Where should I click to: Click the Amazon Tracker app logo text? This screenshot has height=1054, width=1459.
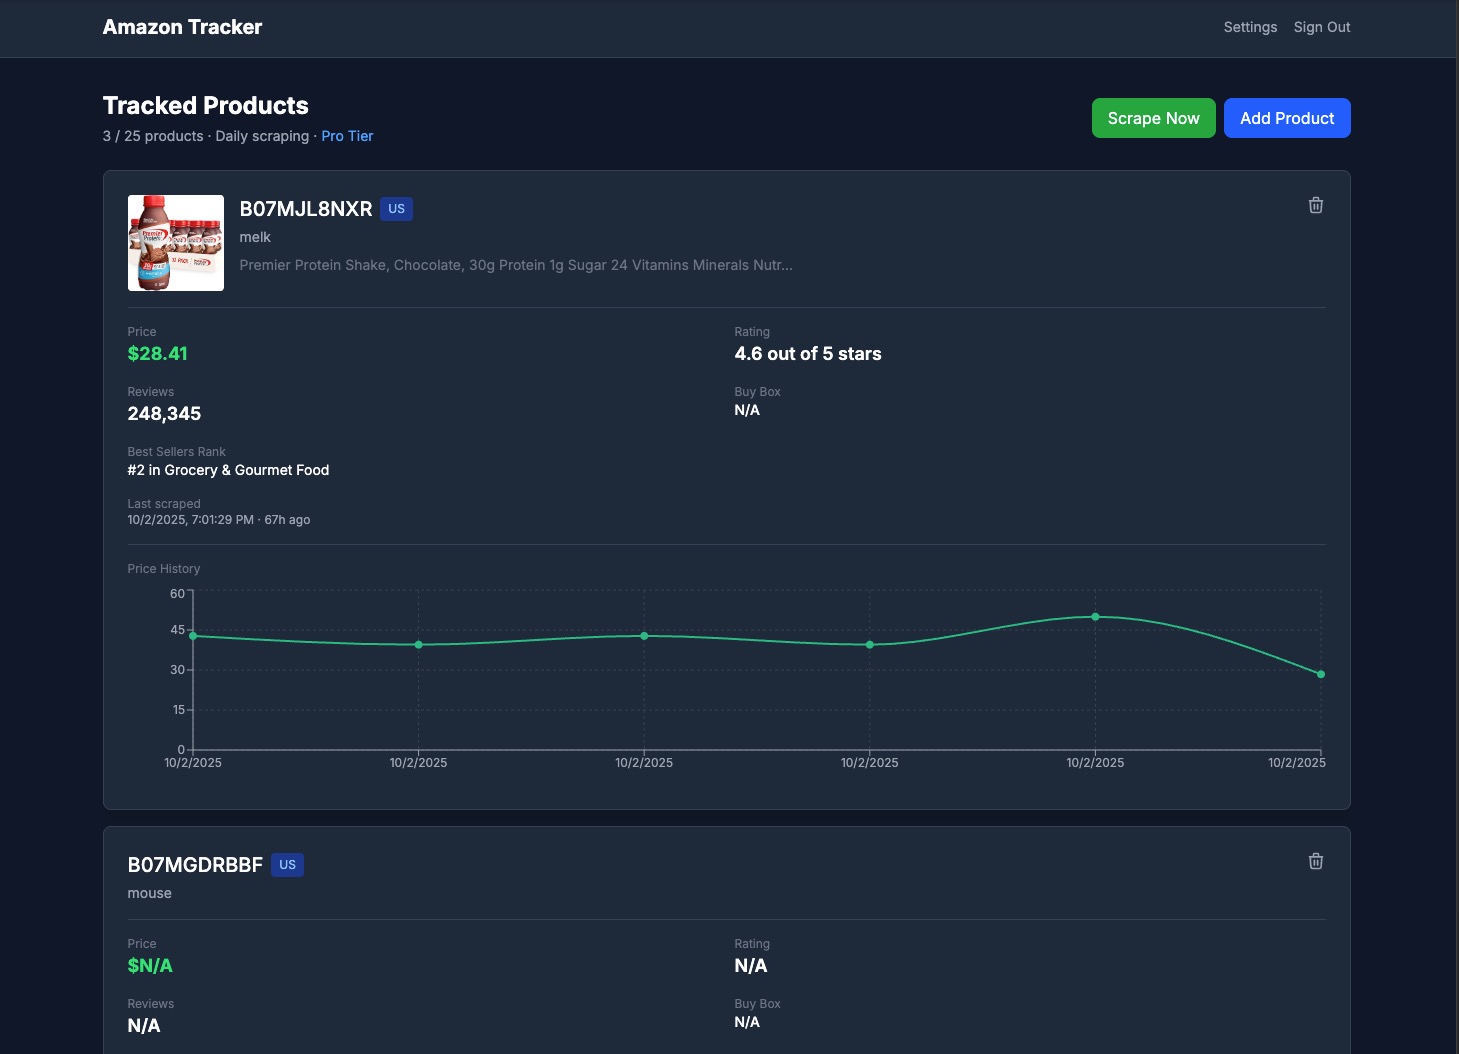click(x=181, y=27)
